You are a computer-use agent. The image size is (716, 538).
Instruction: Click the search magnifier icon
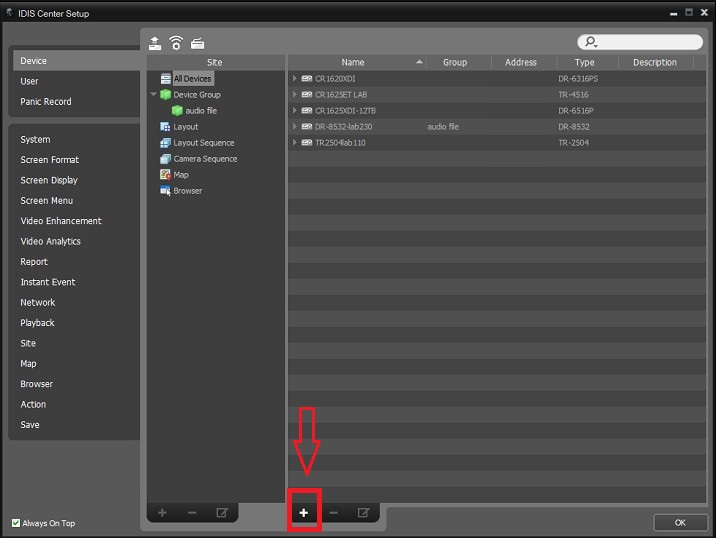coord(591,42)
